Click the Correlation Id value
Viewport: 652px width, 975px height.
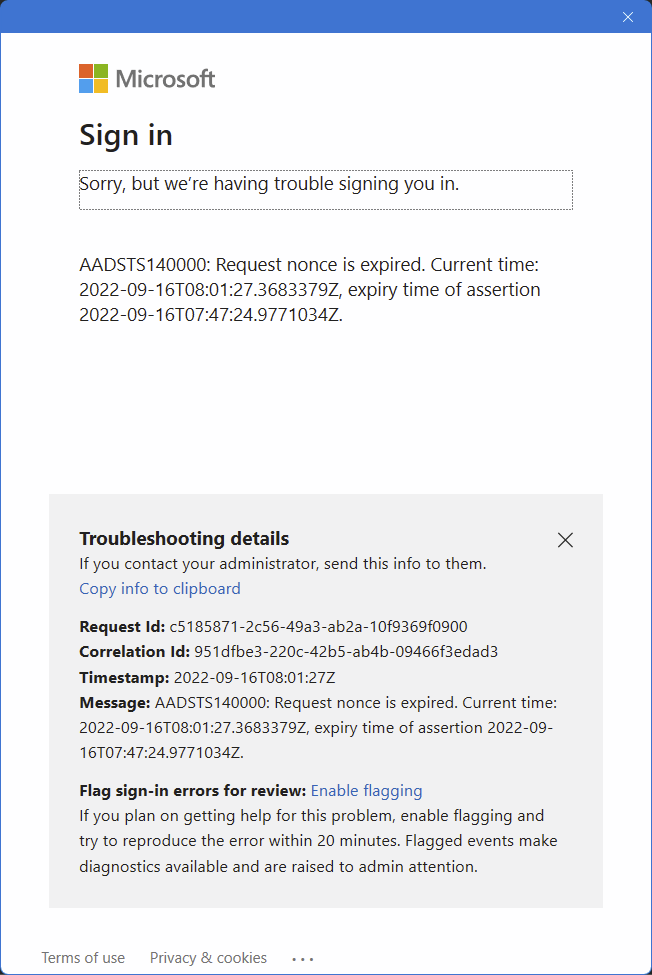tap(346, 652)
